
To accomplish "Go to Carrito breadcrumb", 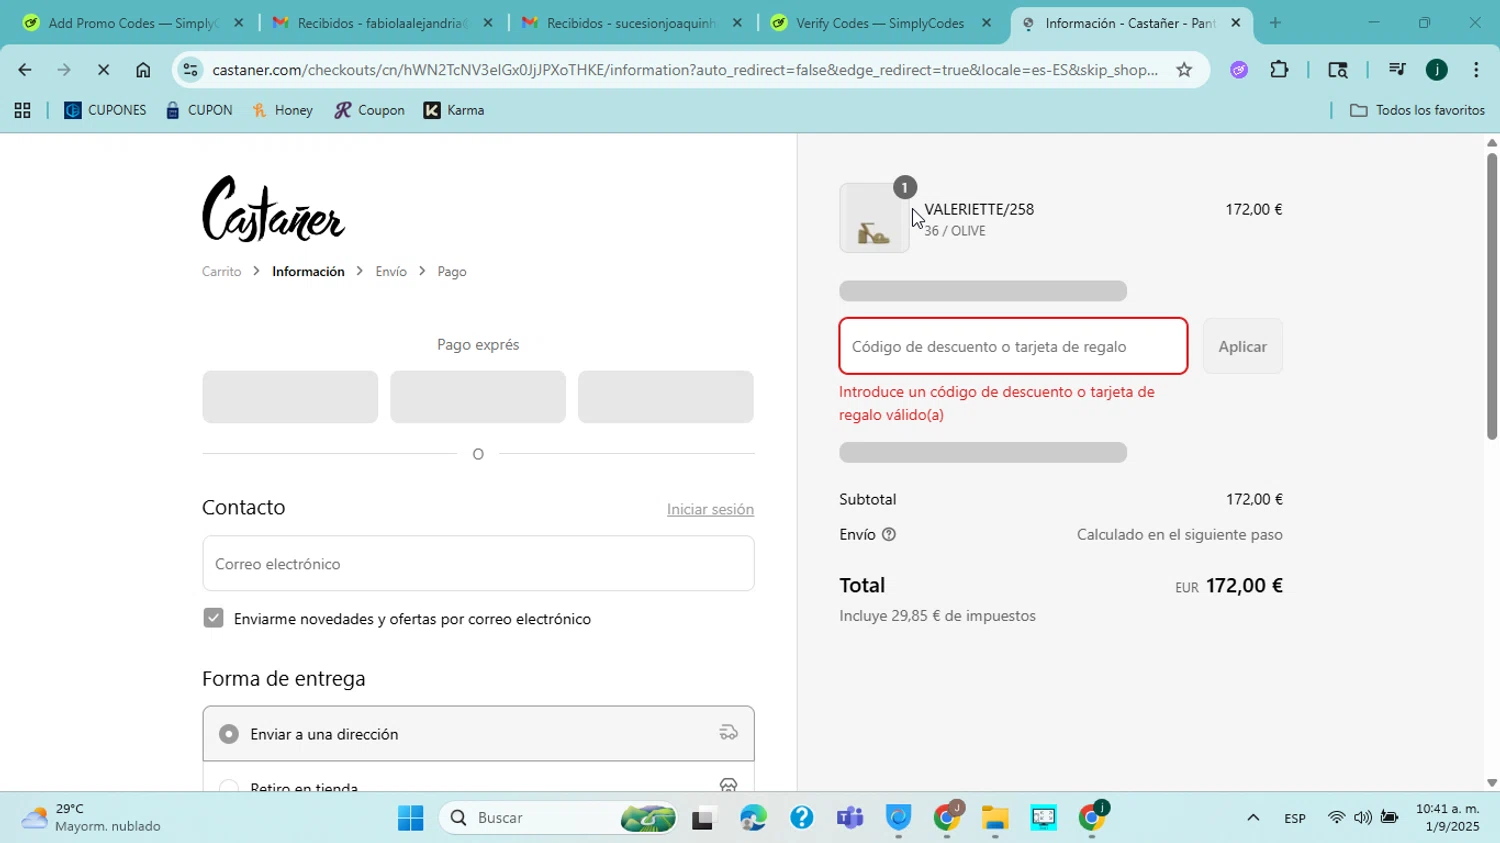I will pyautogui.click(x=222, y=272).
